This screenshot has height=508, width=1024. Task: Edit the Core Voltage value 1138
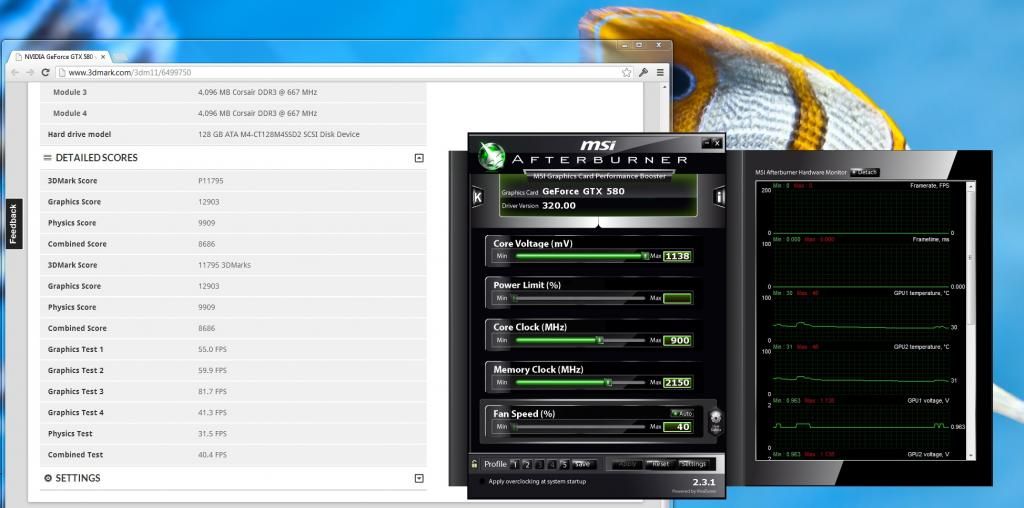[x=677, y=256]
